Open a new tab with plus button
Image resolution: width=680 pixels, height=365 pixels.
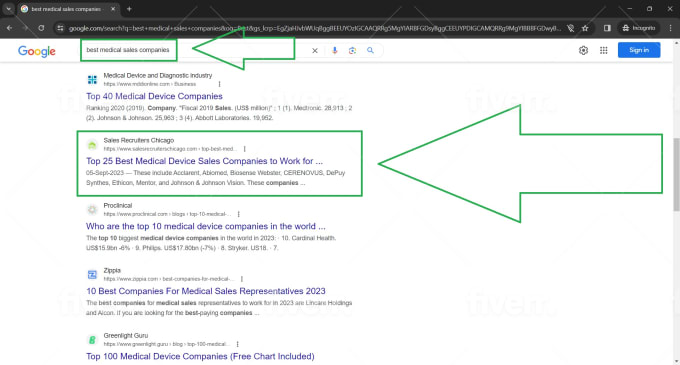[x=129, y=9]
